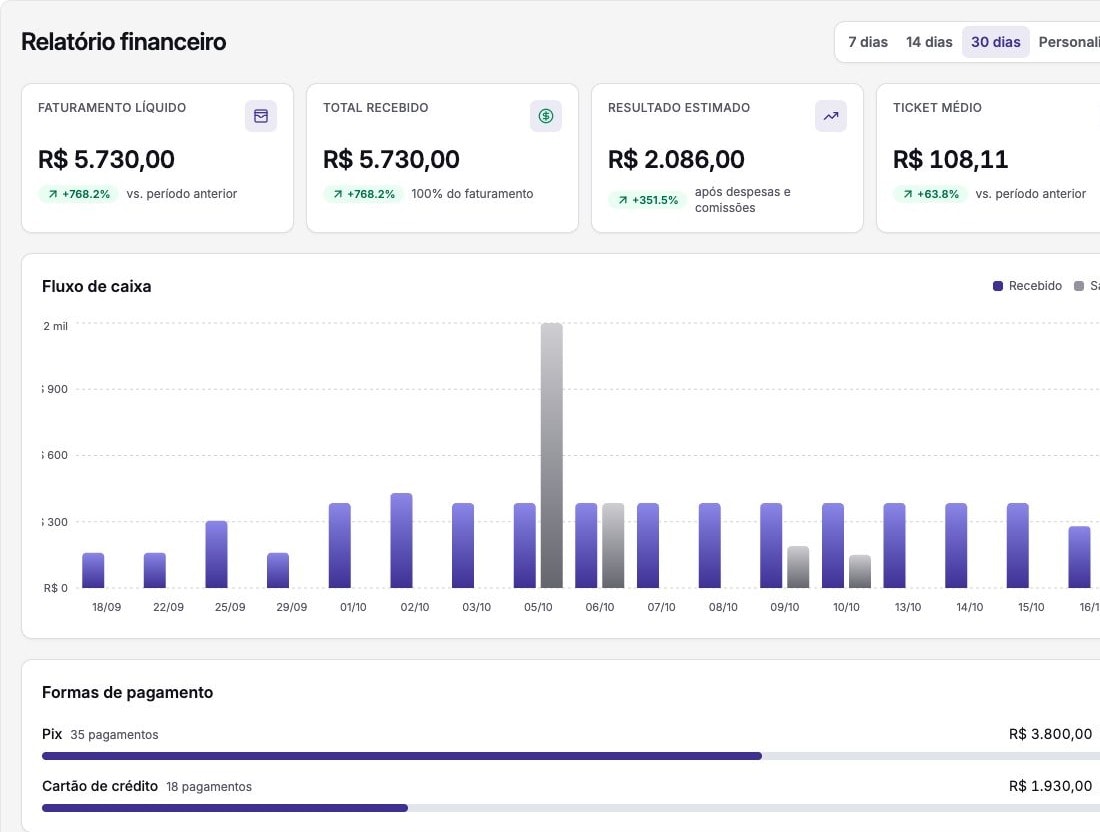Click the R$ 108,11 ticket médio value
The width and height of the screenshot is (1100, 832).
(950, 159)
